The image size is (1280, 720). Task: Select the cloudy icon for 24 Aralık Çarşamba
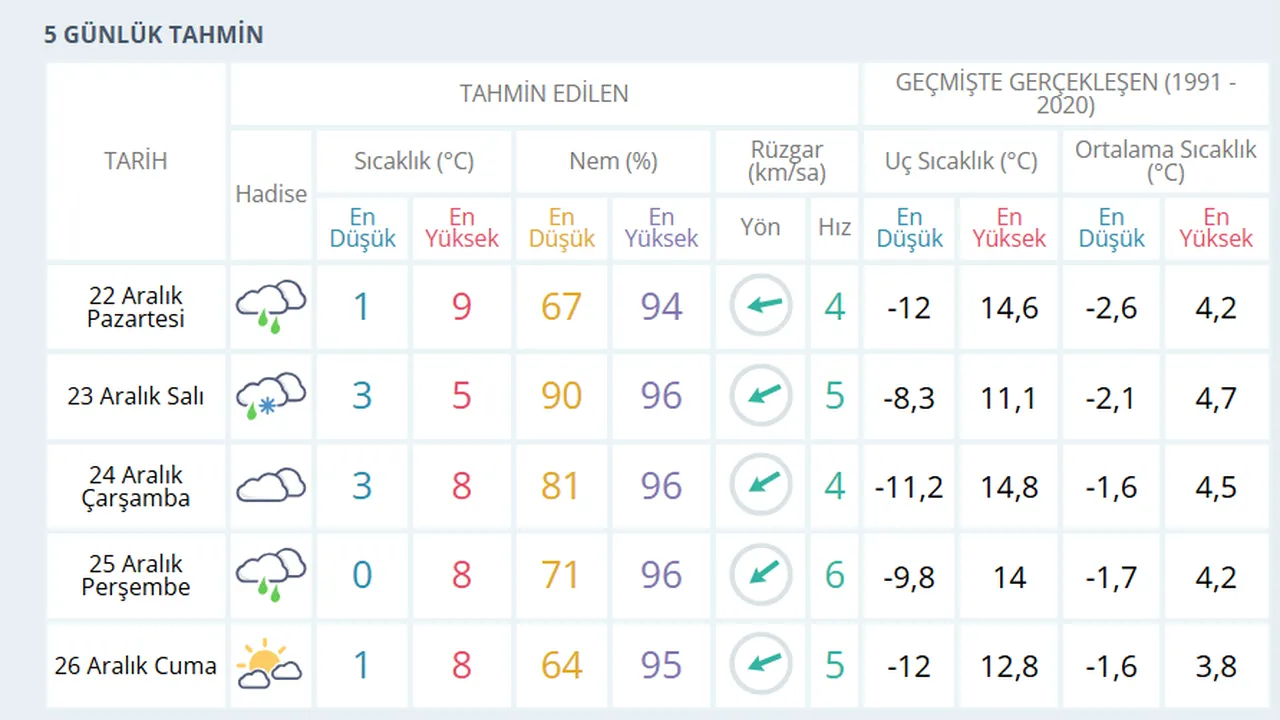(270, 486)
